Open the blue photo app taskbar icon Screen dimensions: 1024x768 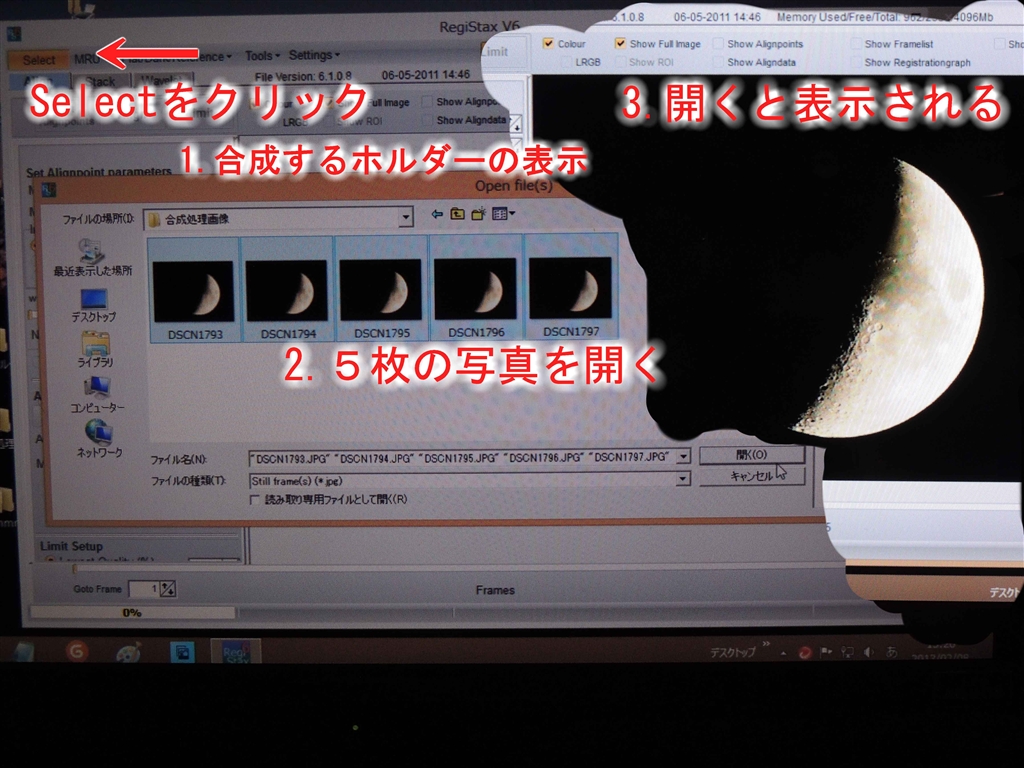[x=182, y=652]
